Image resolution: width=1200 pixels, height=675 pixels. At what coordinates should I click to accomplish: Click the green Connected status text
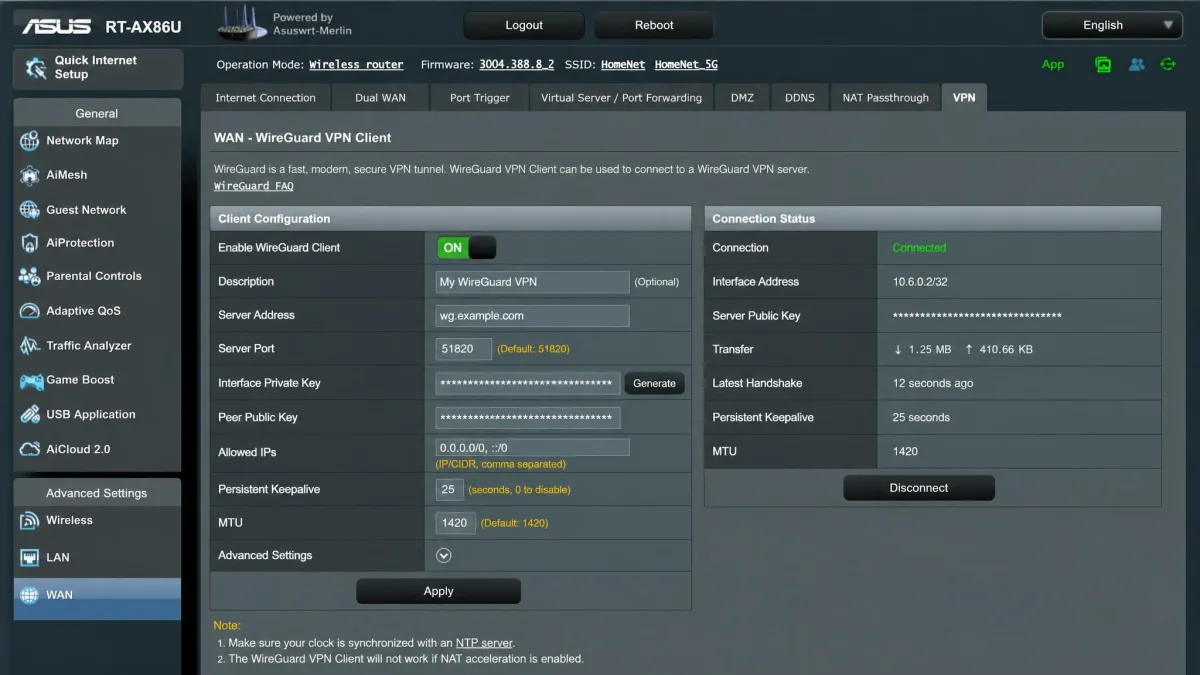click(919, 248)
